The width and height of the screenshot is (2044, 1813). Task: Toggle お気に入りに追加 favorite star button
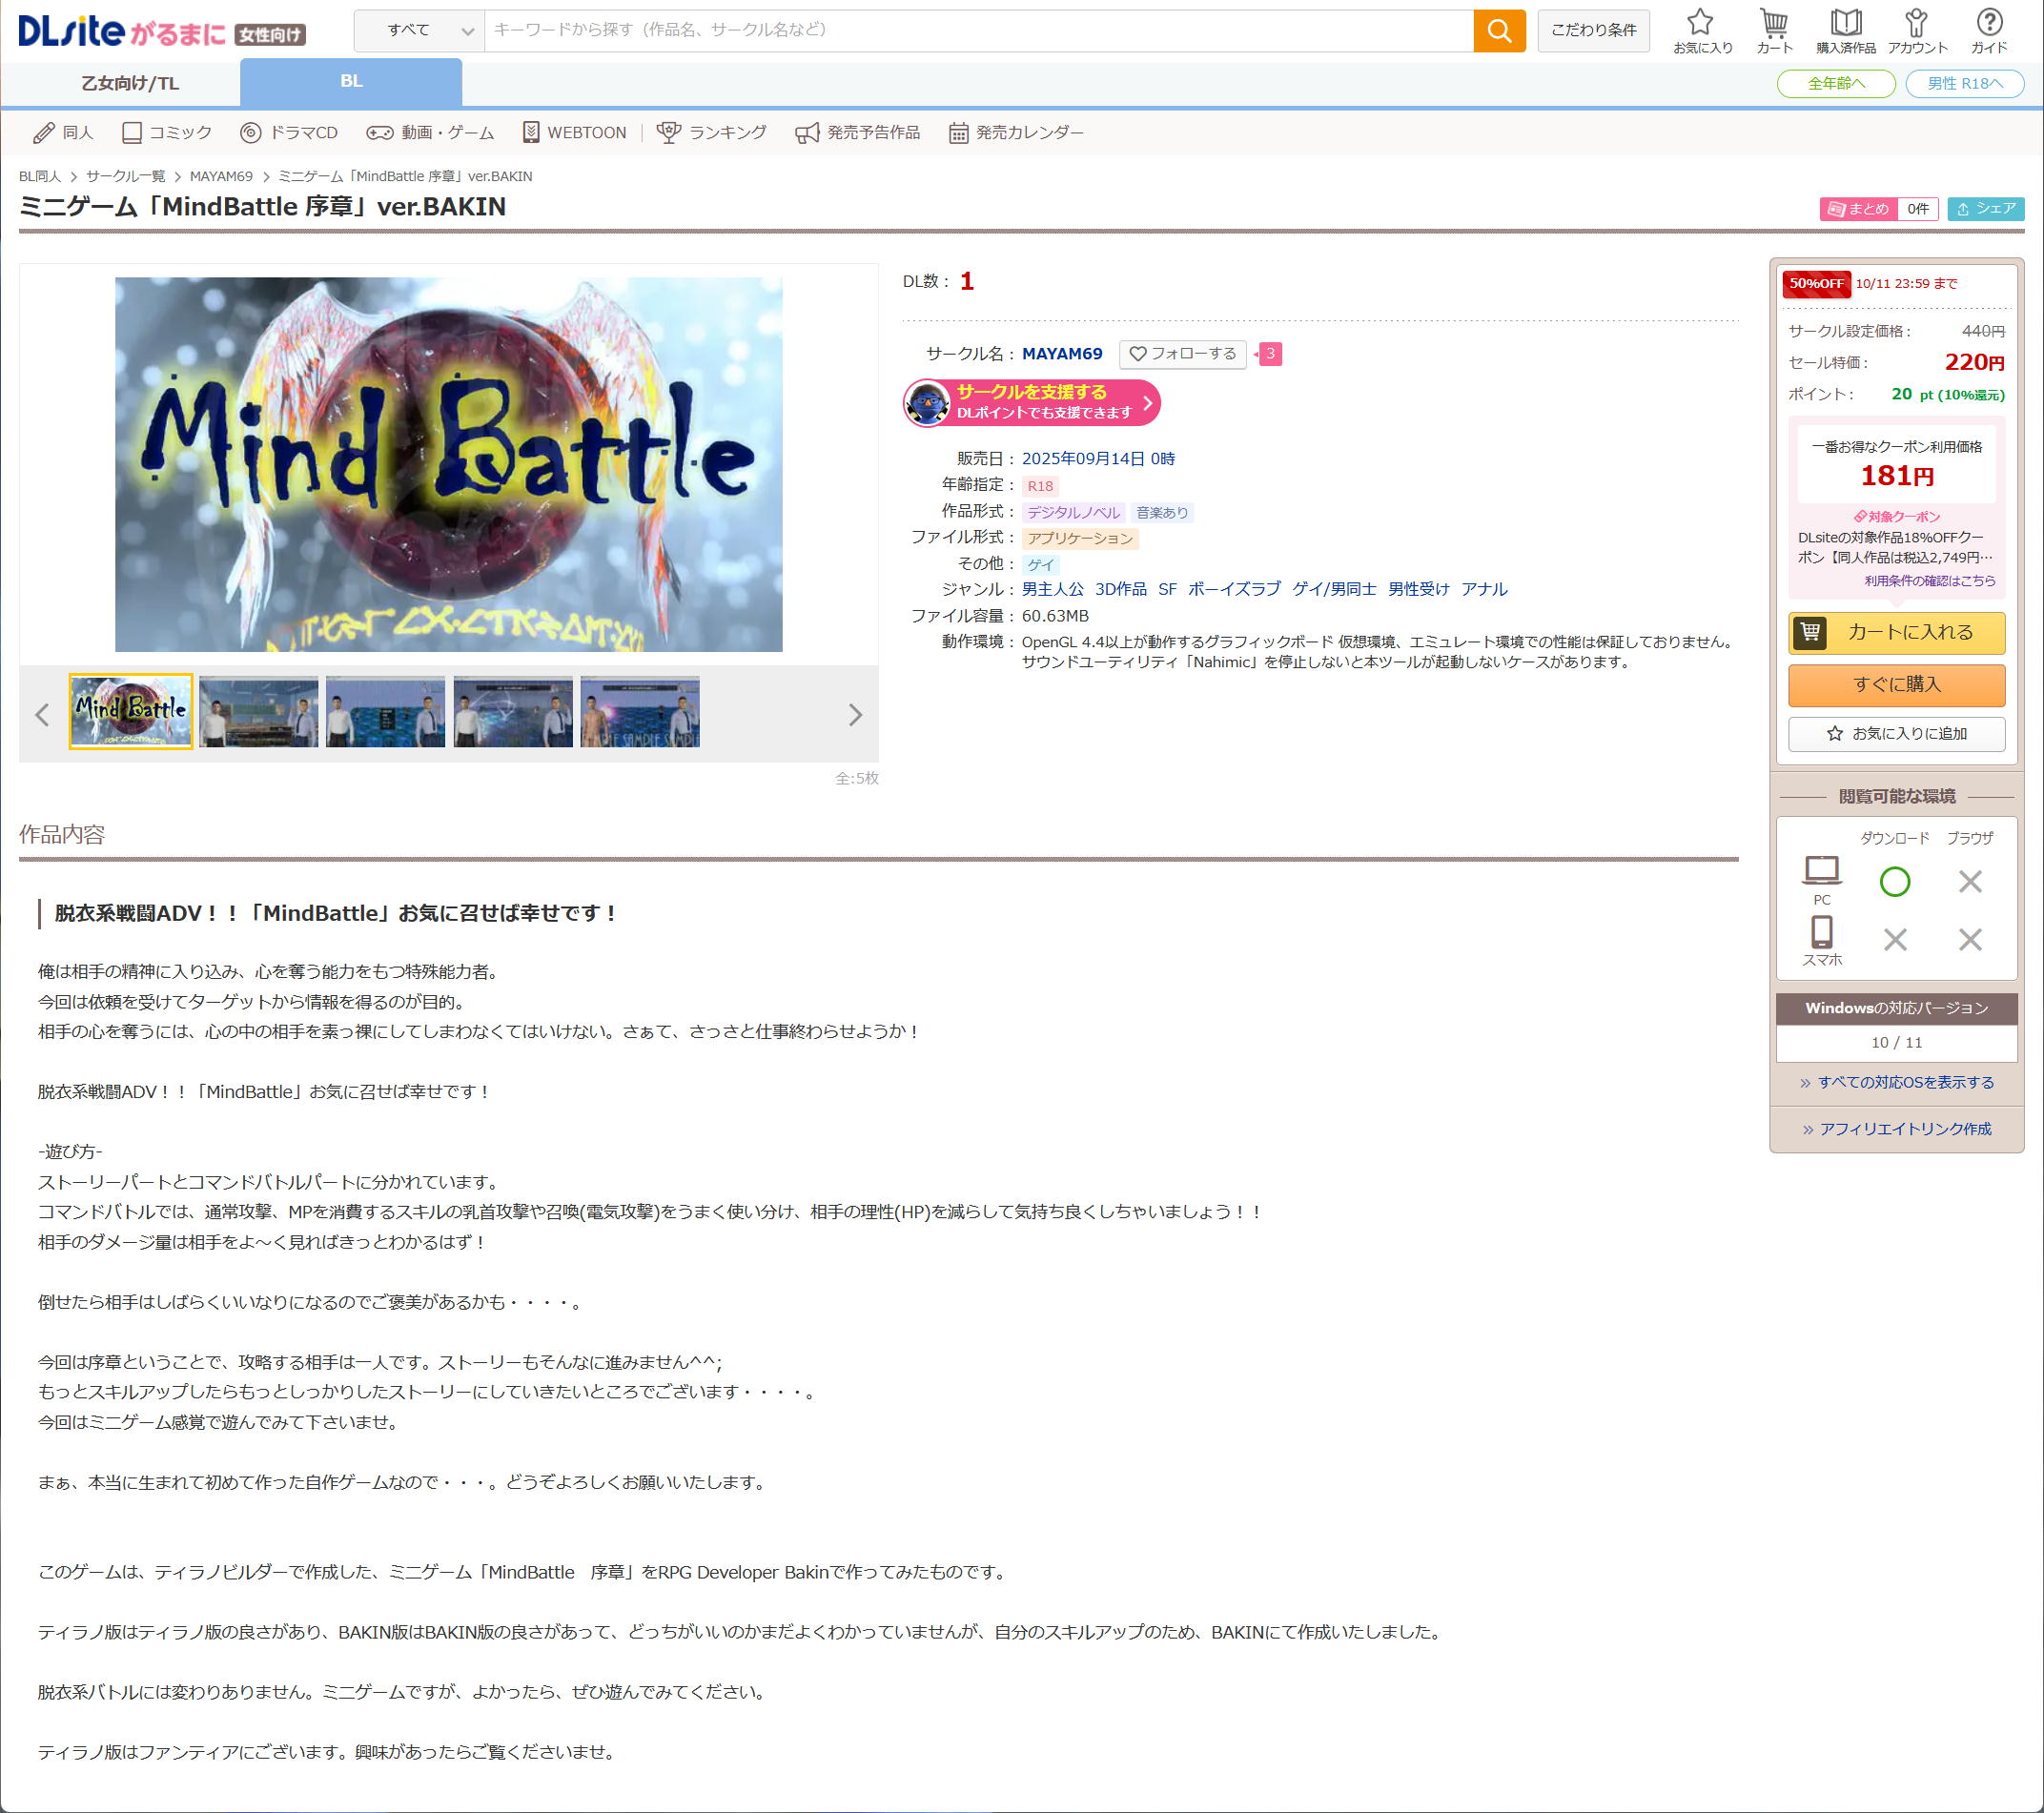[1896, 733]
